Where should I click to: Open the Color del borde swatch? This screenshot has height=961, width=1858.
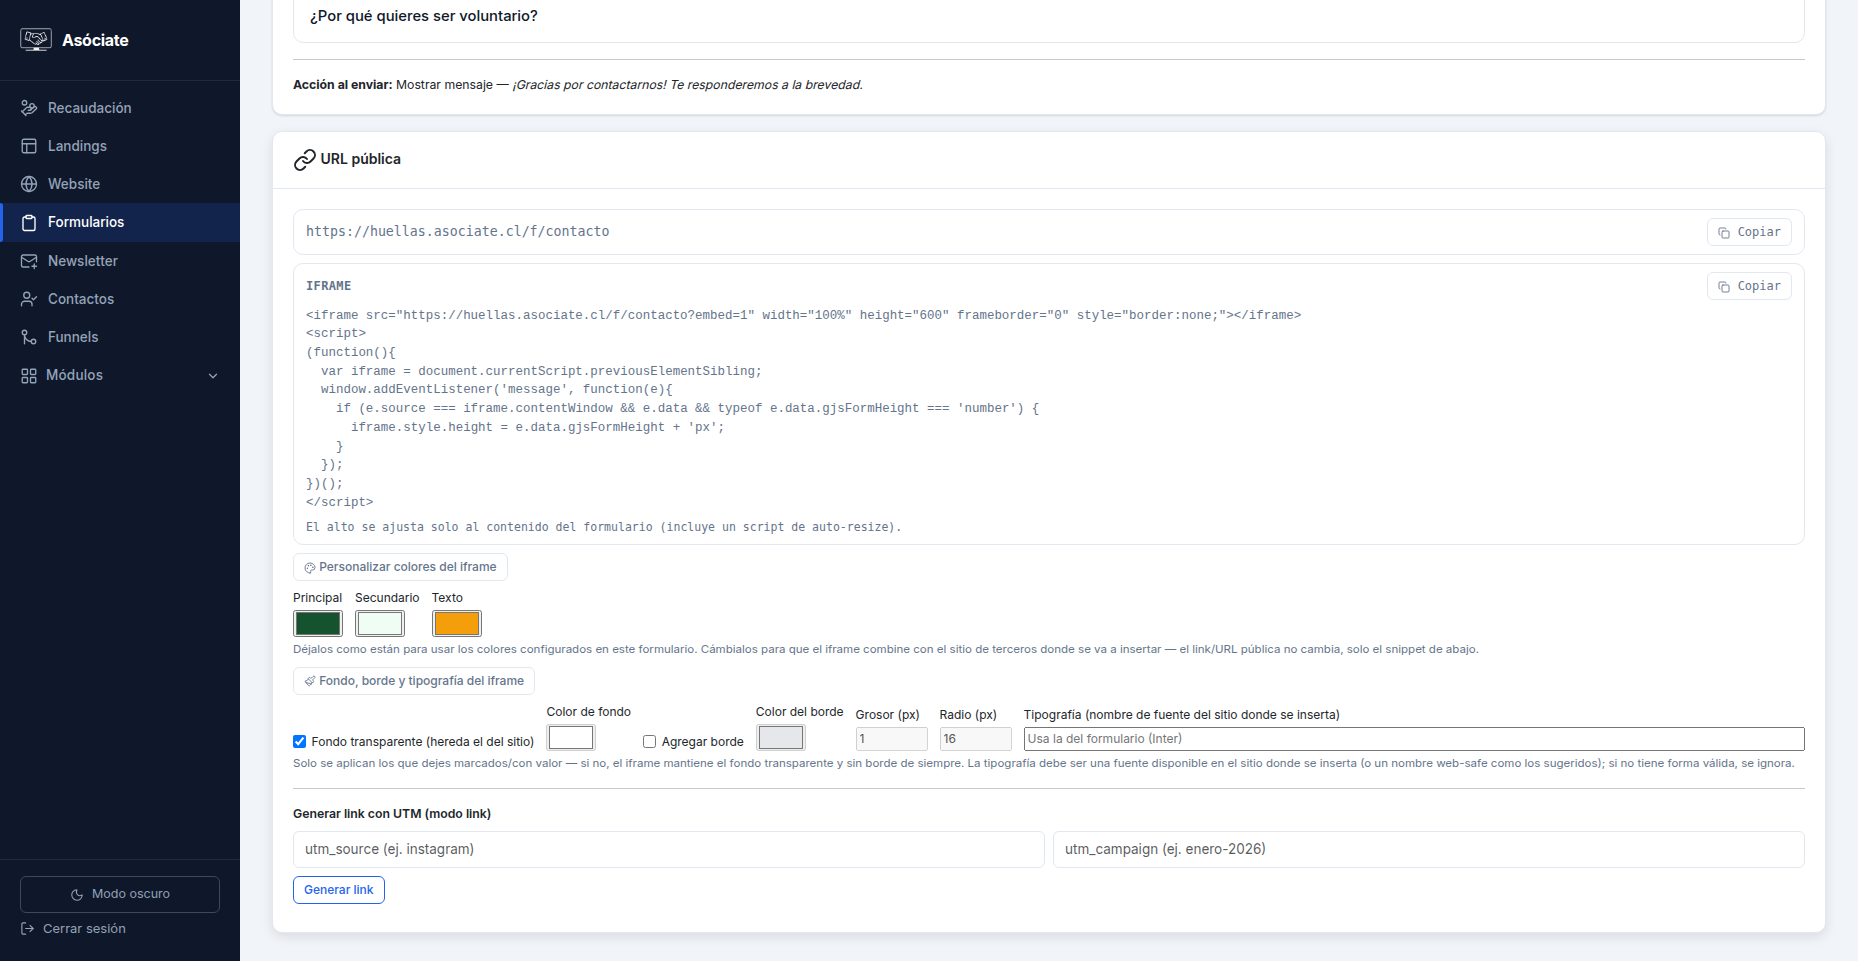coord(781,737)
